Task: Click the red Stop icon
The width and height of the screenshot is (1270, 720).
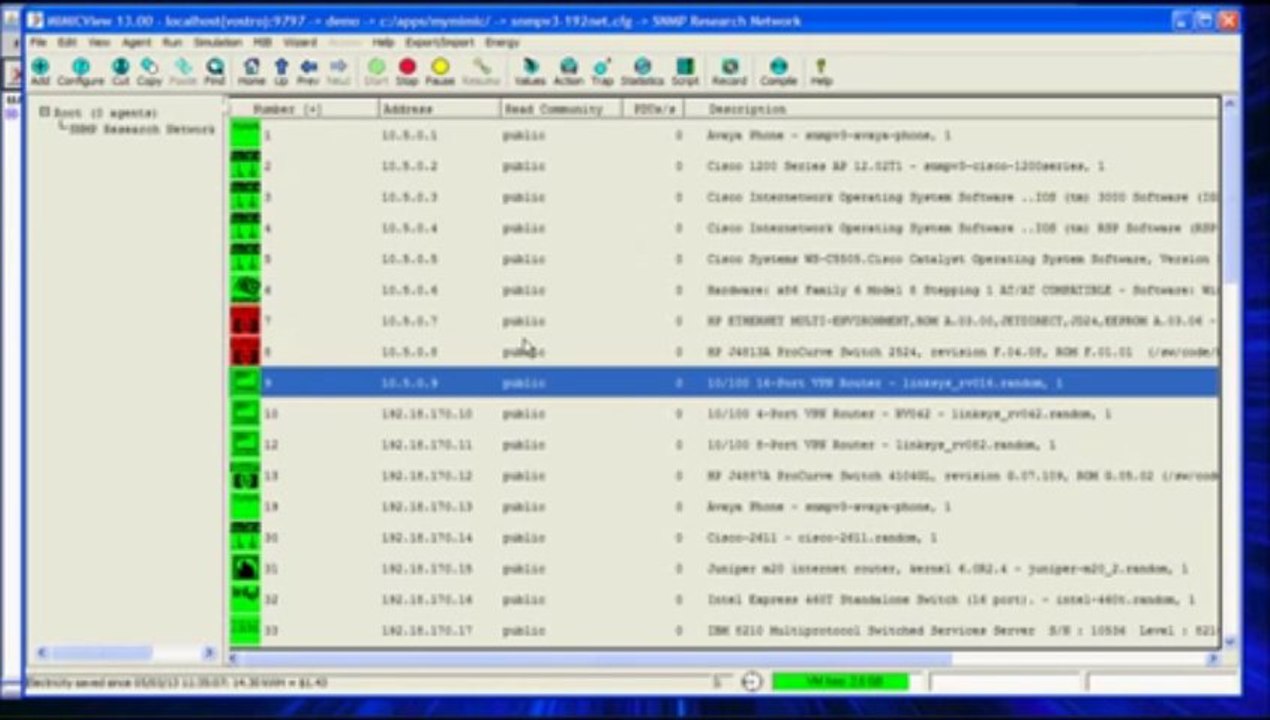Action: pos(407,71)
